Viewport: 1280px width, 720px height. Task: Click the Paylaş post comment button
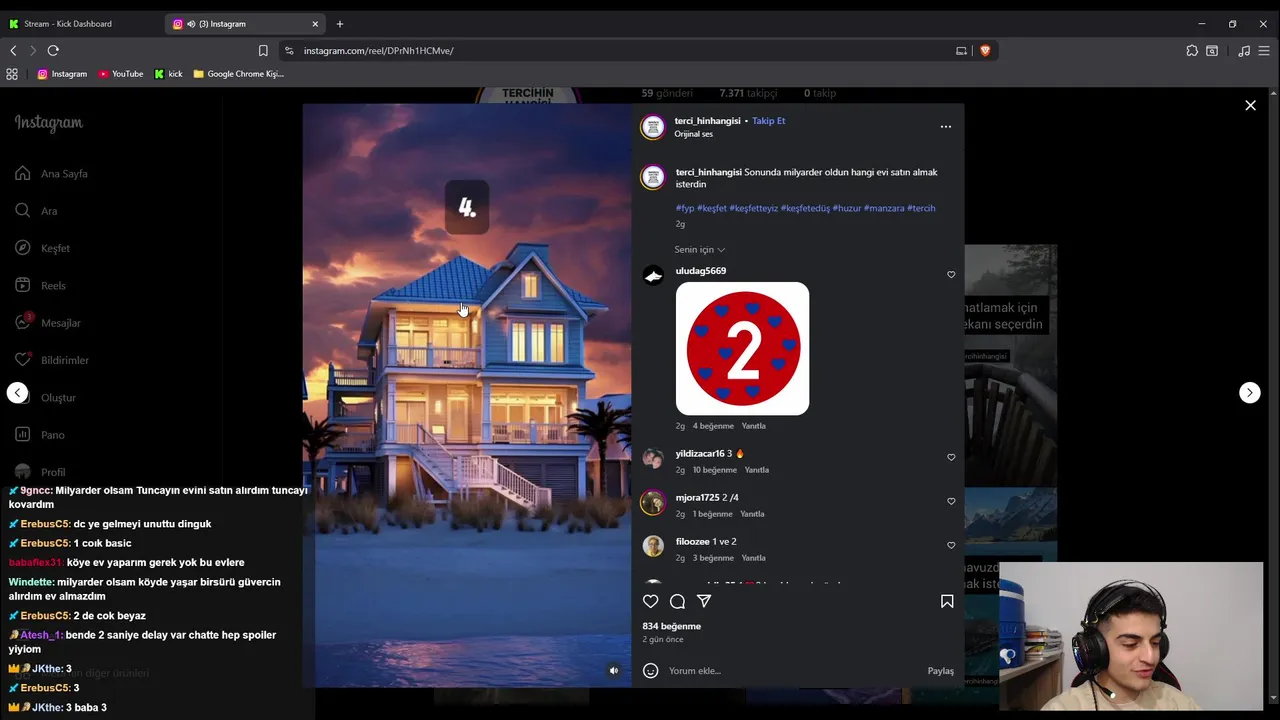(x=941, y=671)
